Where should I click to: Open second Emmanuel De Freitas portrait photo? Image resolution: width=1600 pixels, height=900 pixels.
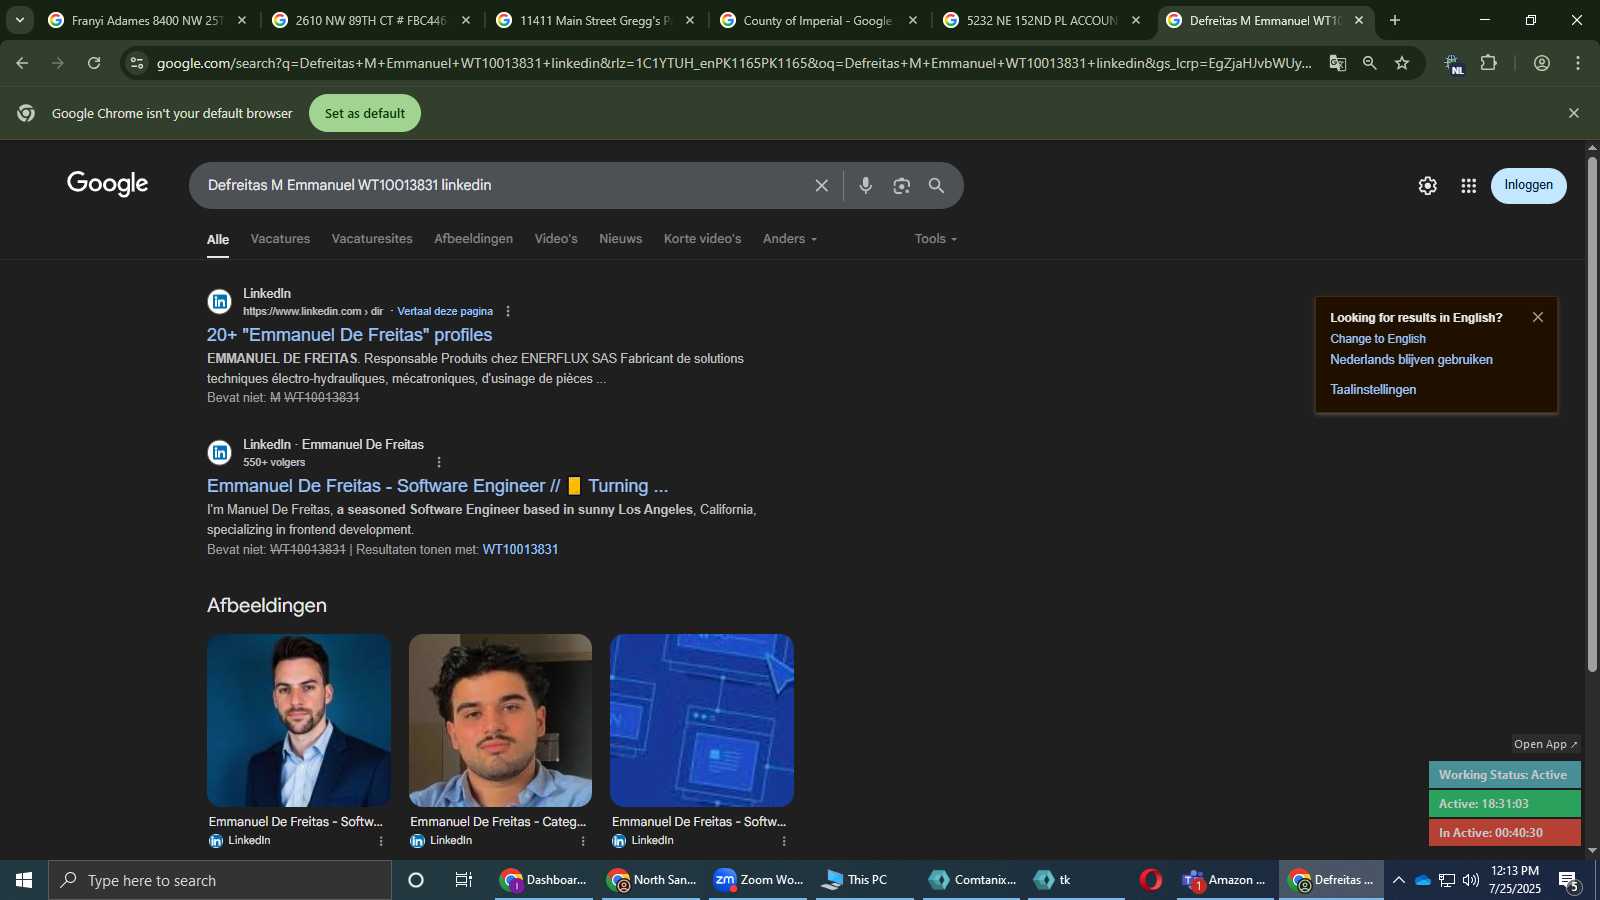click(x=500, y=720)
